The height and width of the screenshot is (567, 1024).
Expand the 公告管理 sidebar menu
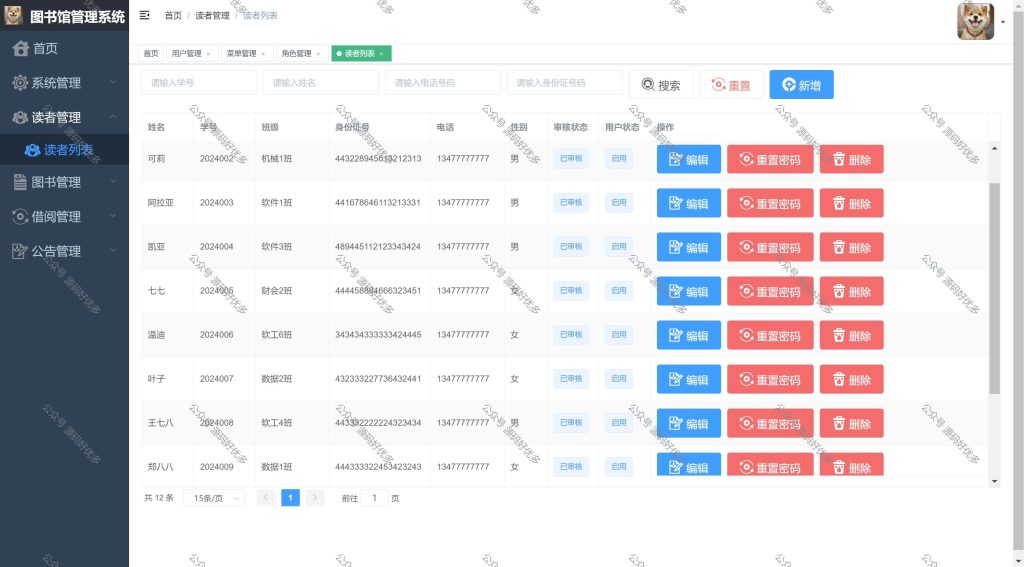point(64,251)
